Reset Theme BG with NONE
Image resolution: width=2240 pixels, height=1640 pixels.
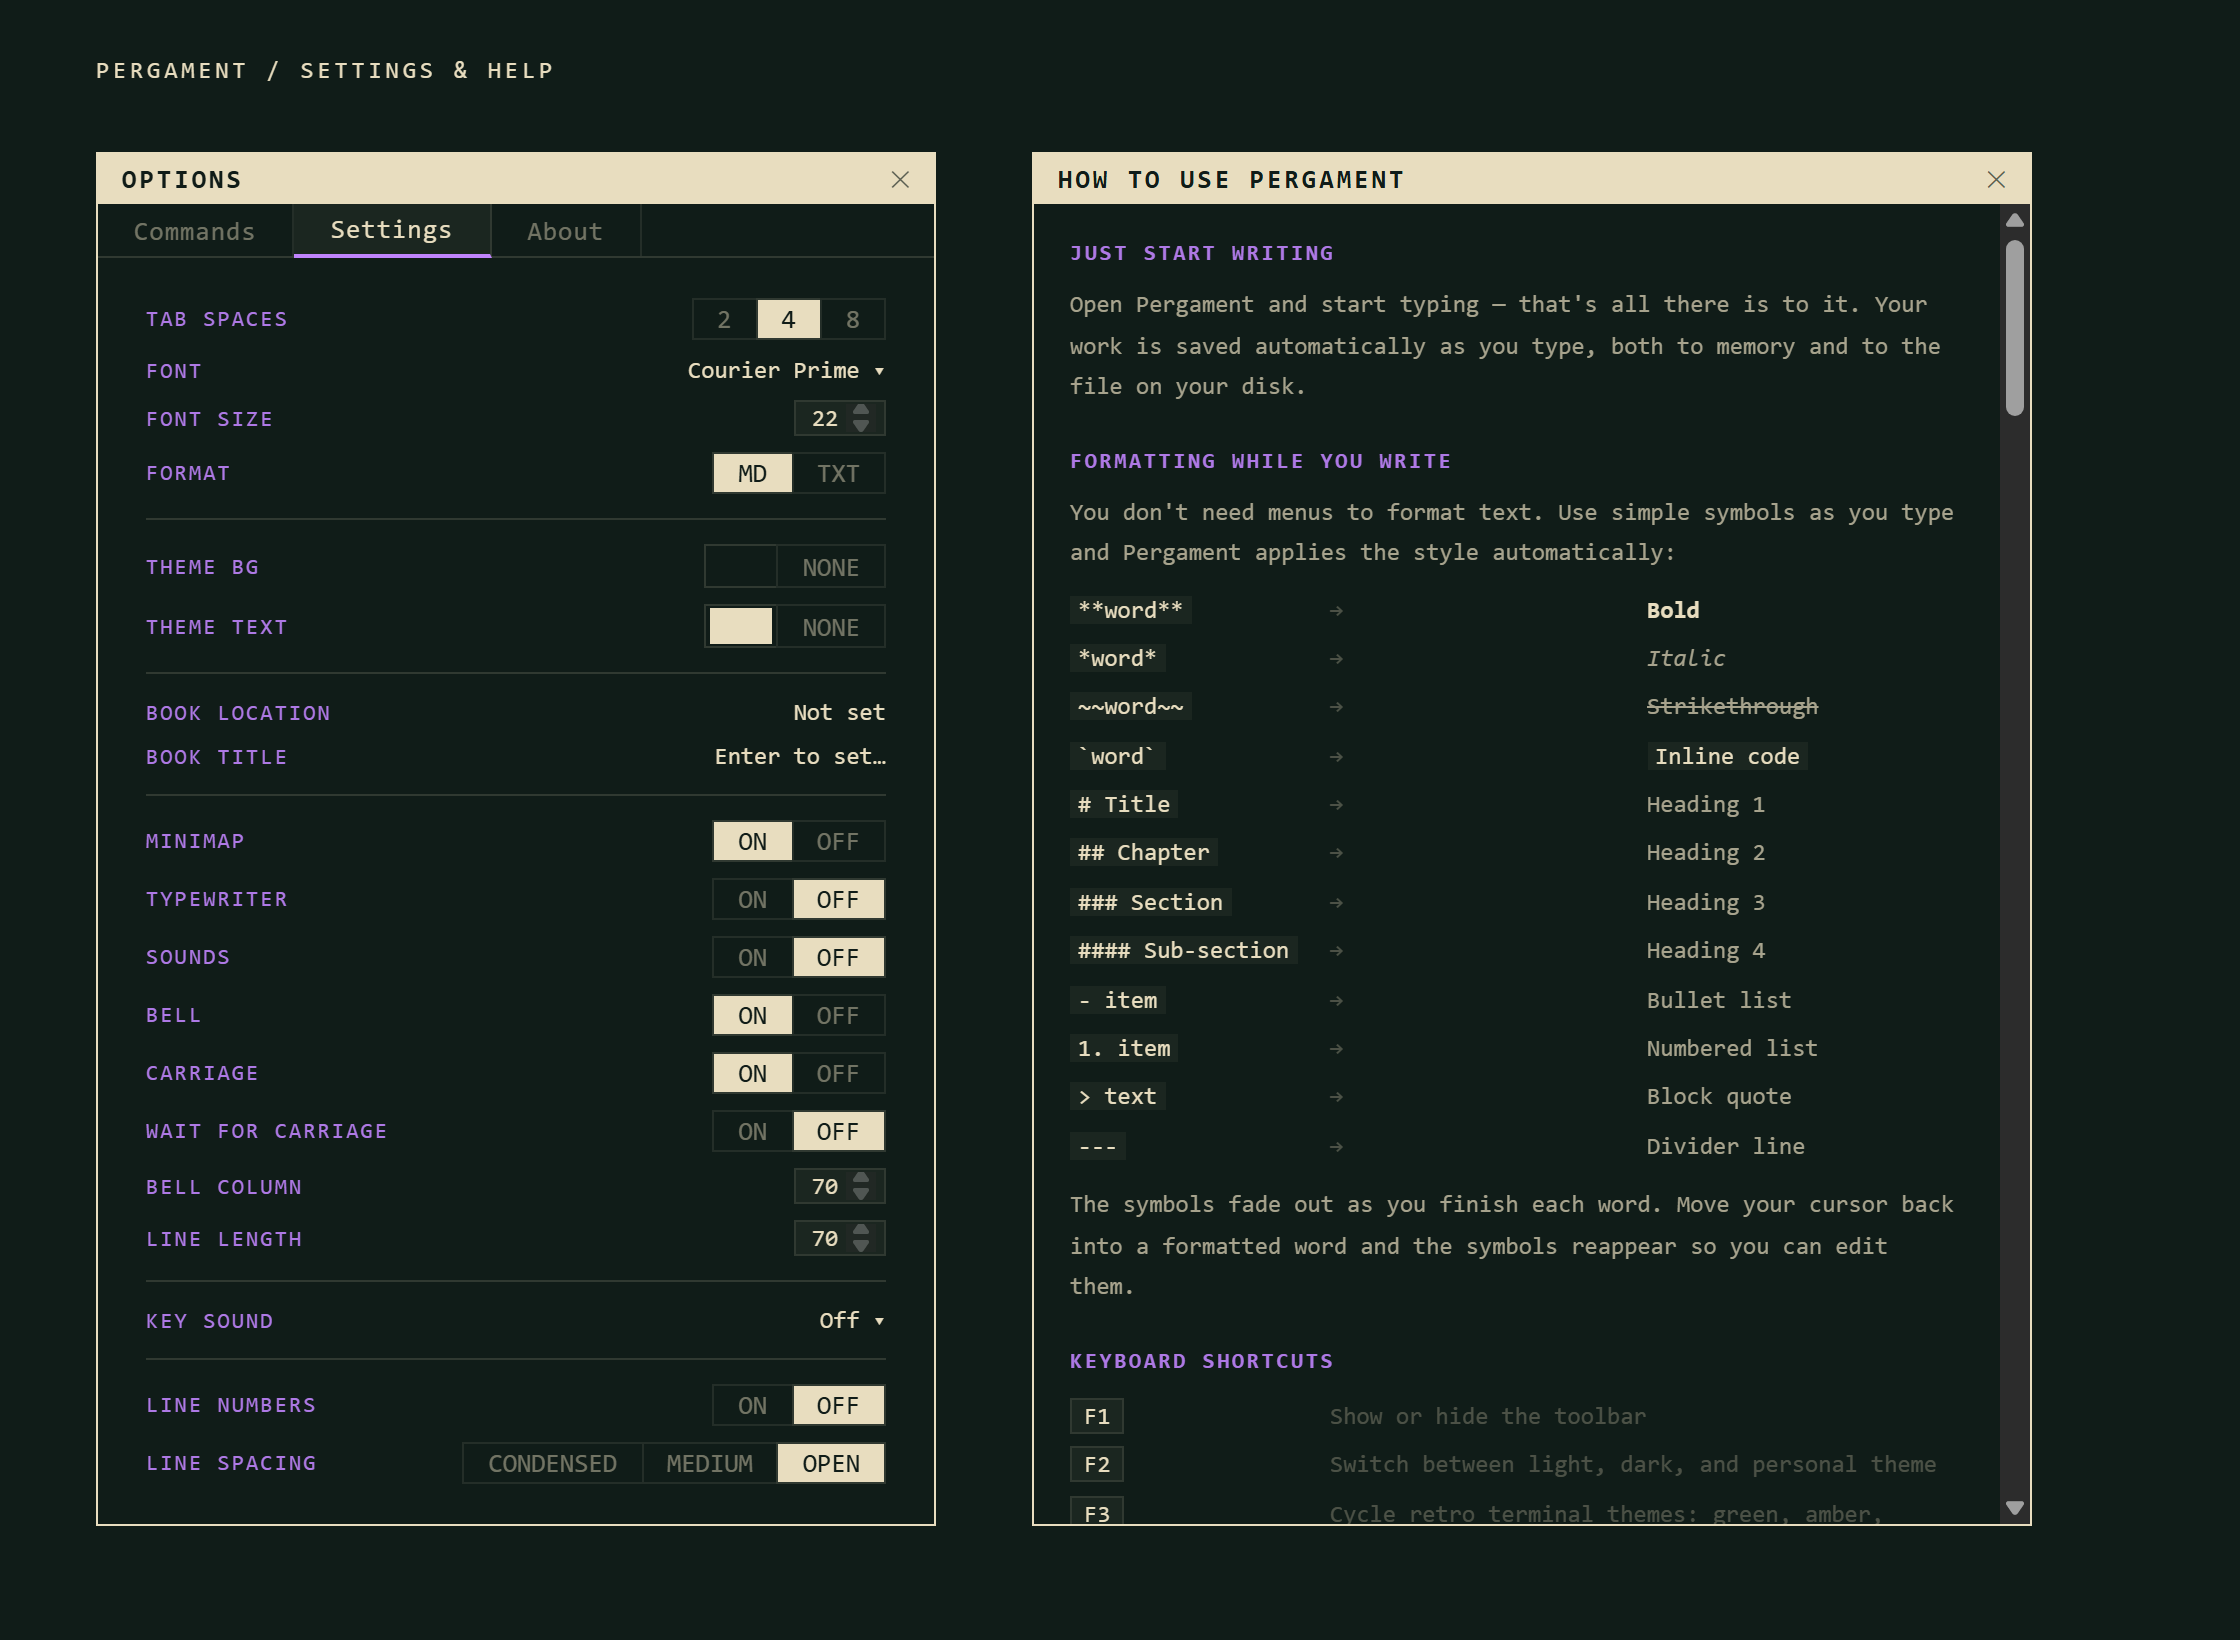[x=830, y=567]
